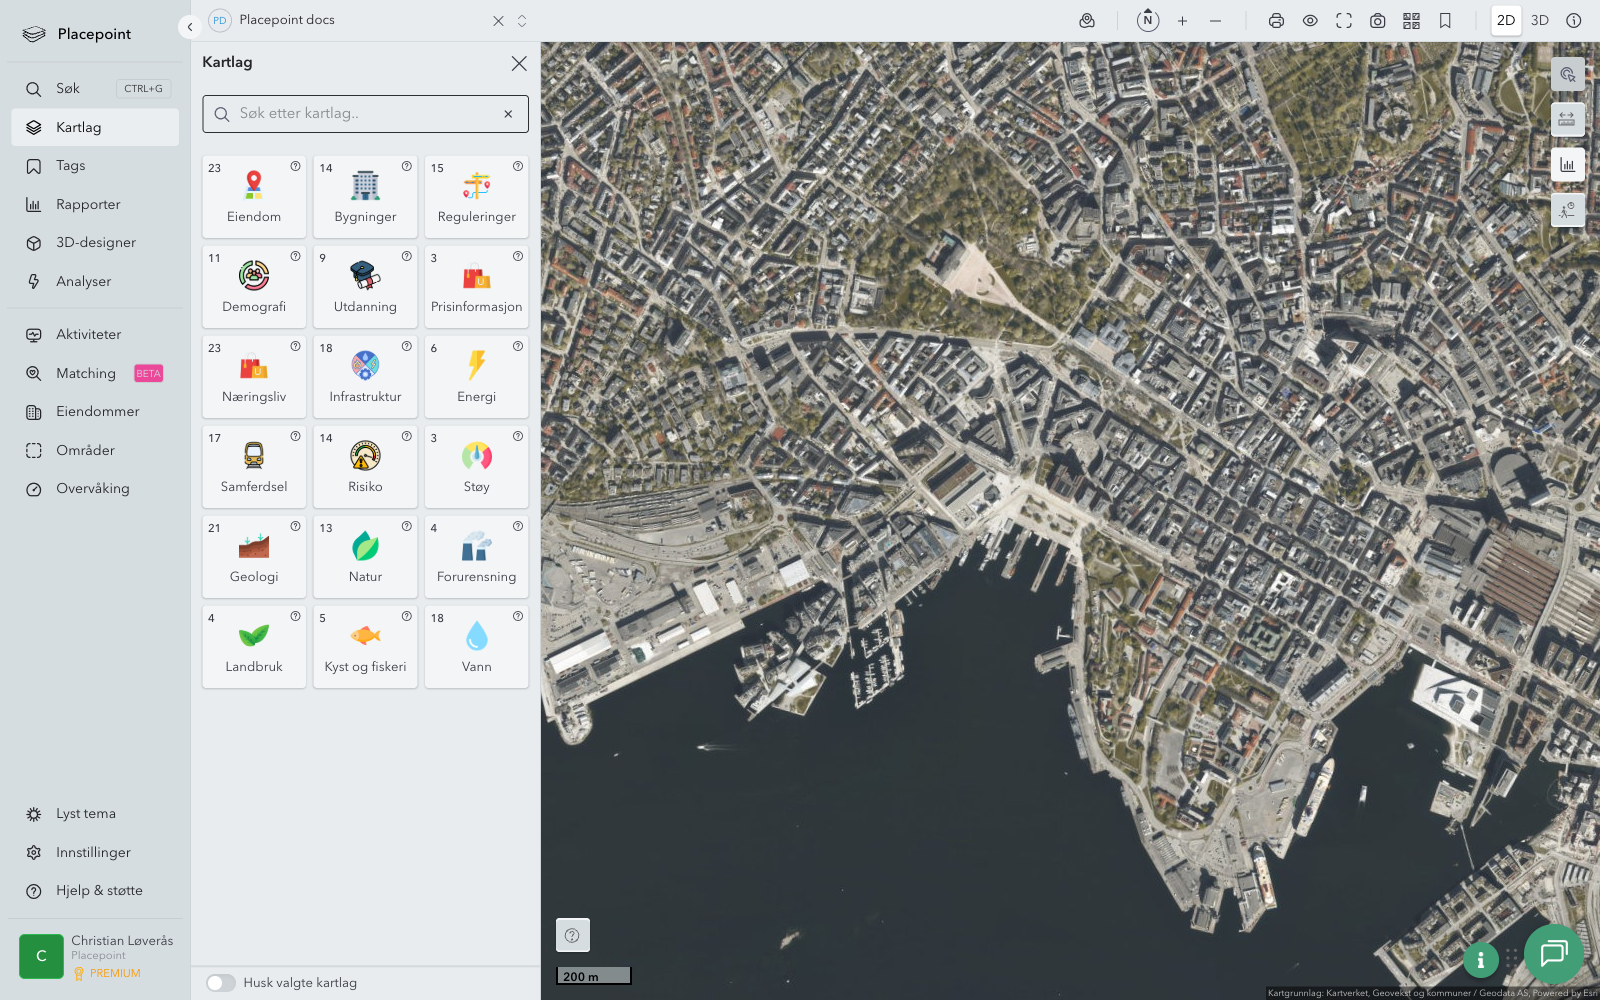Expand the Placepoint docs workspace selector

coord(521,21)
